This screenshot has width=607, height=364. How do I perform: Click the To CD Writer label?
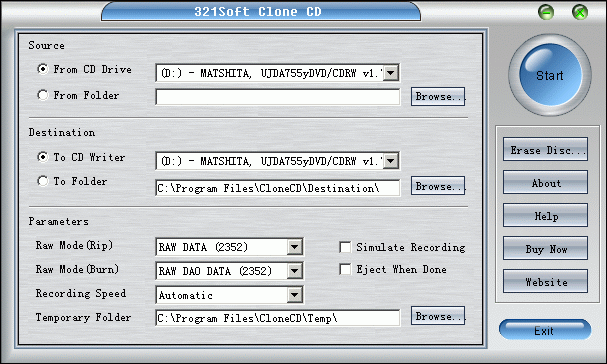tap(89, 157)
